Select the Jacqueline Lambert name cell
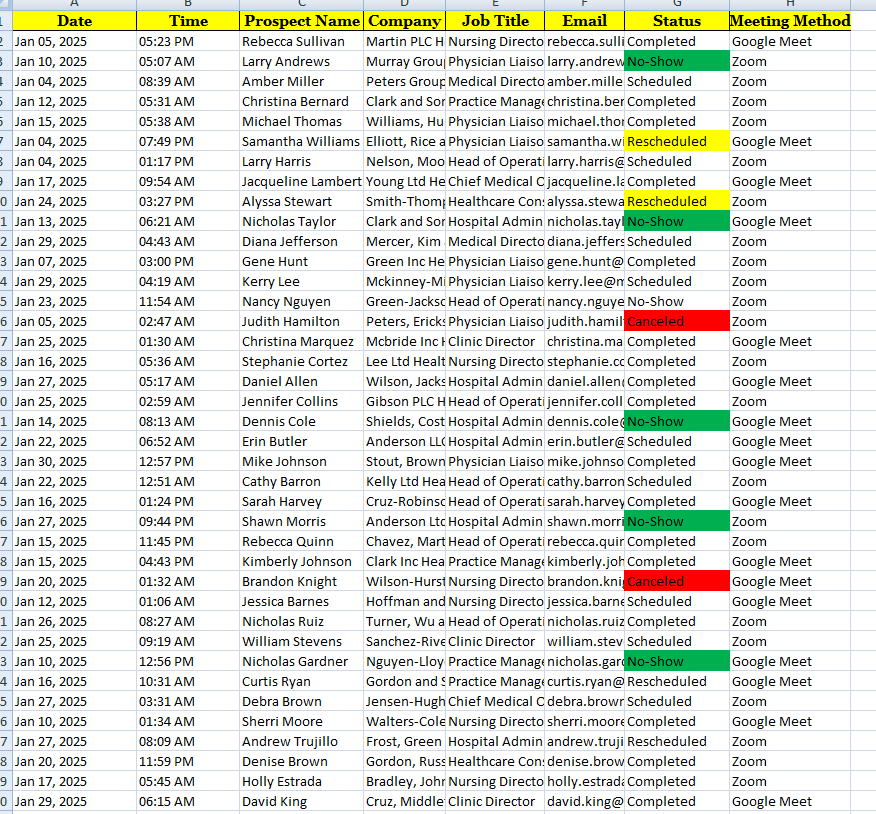The width and height of the screenshot is (876, 814). point(301,182)
